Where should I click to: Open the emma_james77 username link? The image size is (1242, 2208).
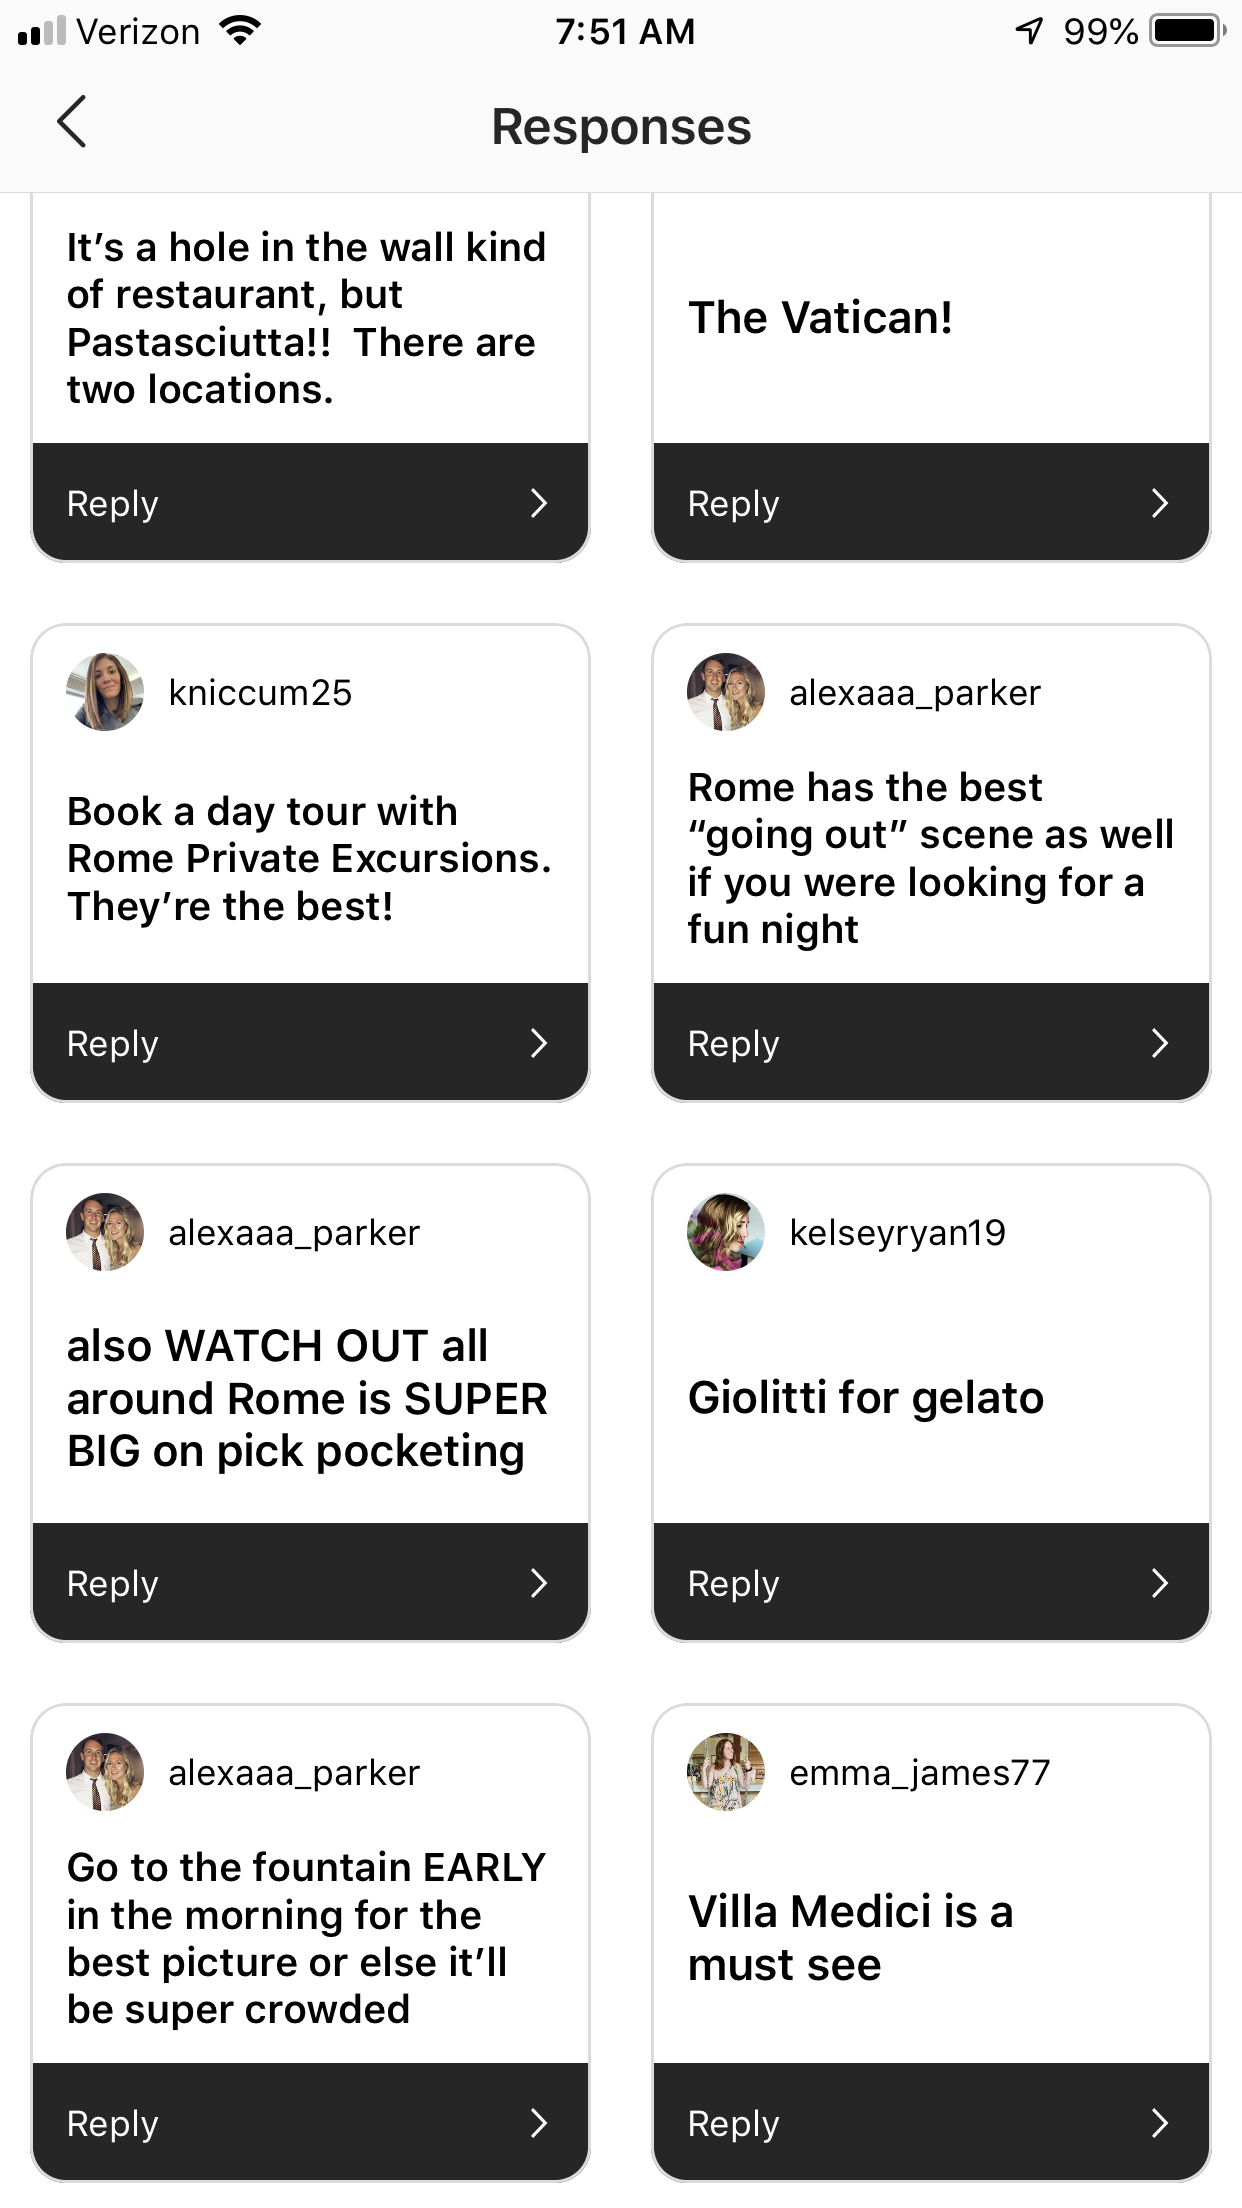point(919,1773)
